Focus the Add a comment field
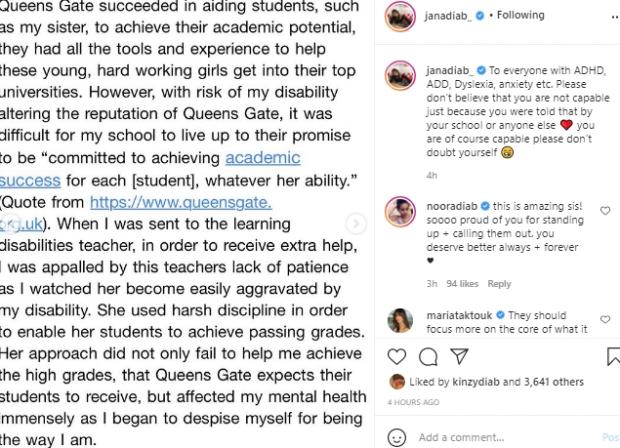Image resolution: width=620 pixels, height=448 pixels. 508,437
